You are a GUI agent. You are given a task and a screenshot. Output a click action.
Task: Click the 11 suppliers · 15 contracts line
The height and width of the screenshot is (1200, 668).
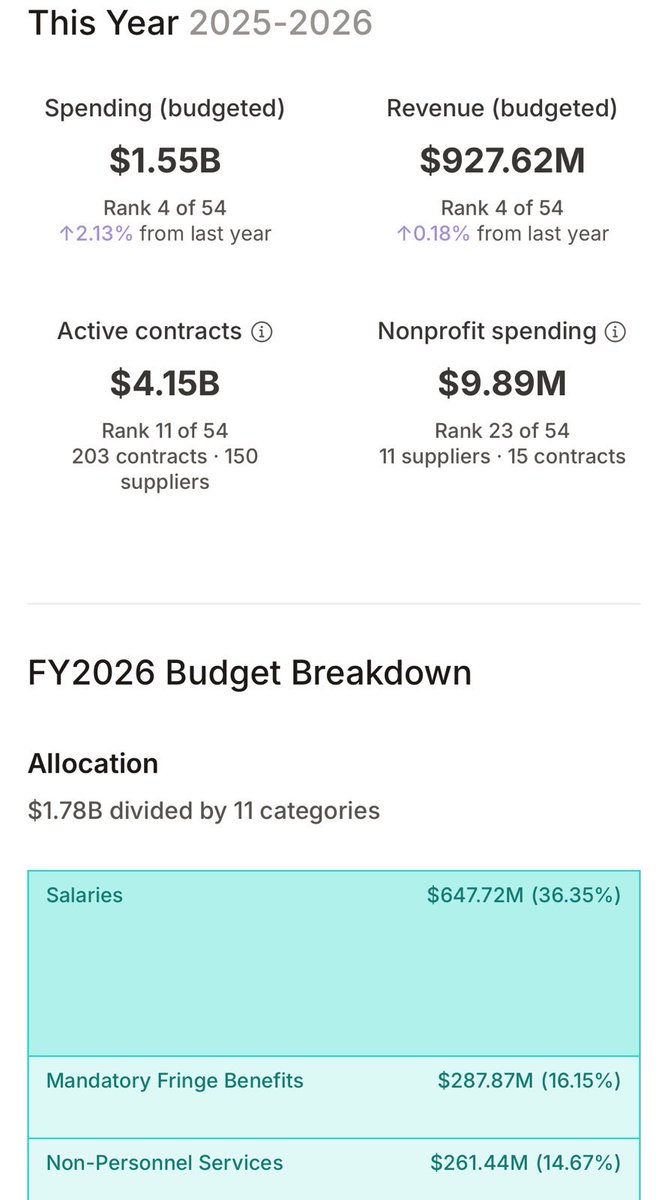[x=502, y=457]
